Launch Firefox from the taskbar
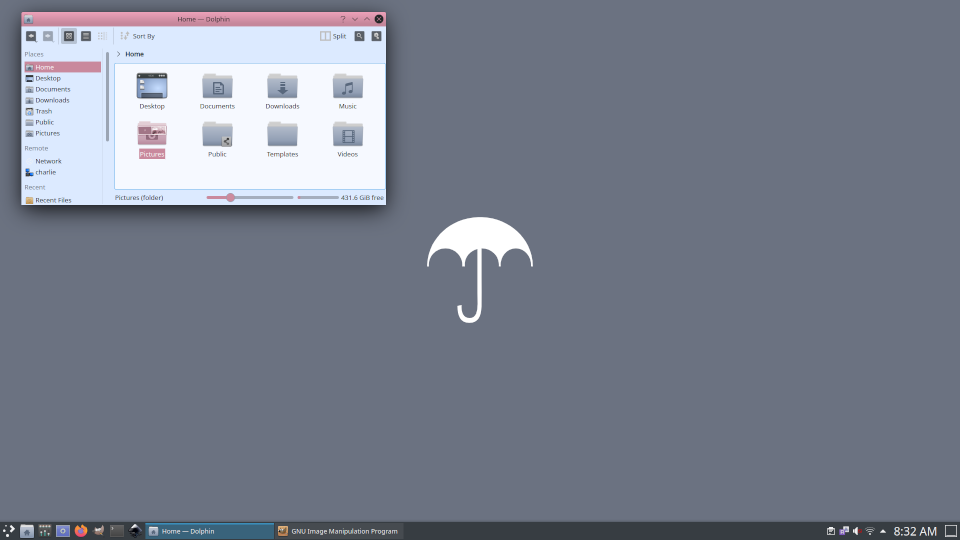The width and height of the screenshot is (960, 540). [81, 531]
